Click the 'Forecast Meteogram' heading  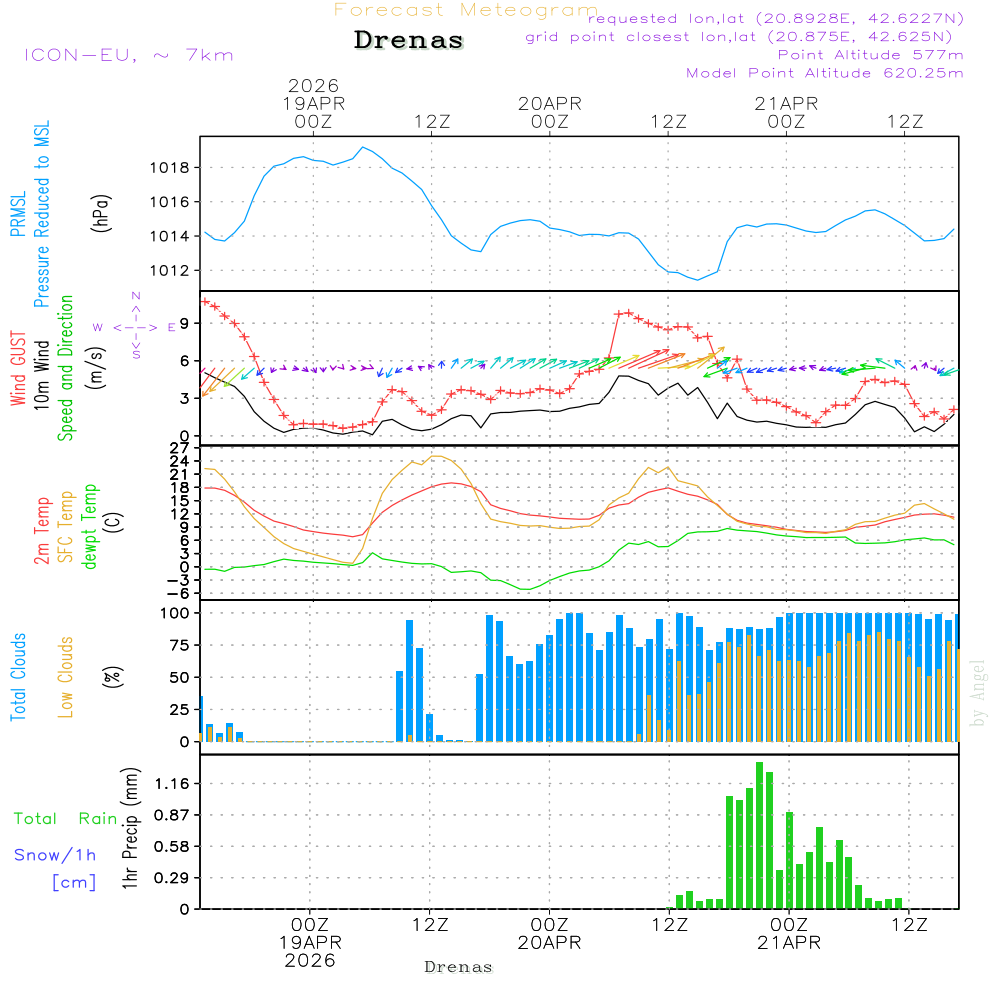[x=465, y=10]
